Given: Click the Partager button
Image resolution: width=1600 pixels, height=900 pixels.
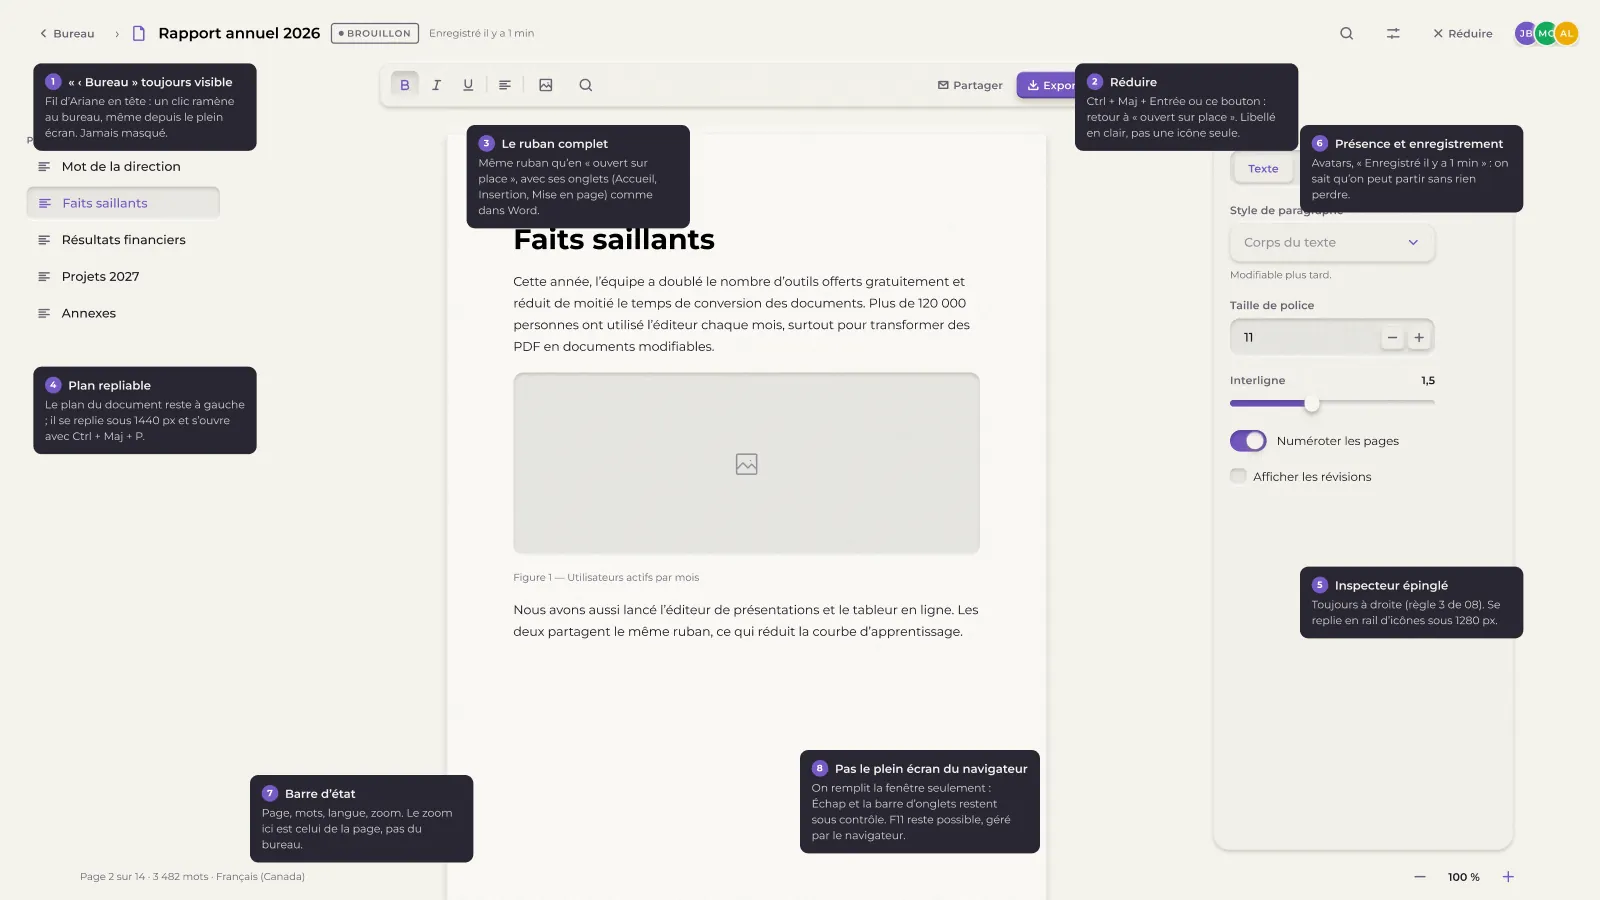Looking at the screenshot, I should (970, 85).
